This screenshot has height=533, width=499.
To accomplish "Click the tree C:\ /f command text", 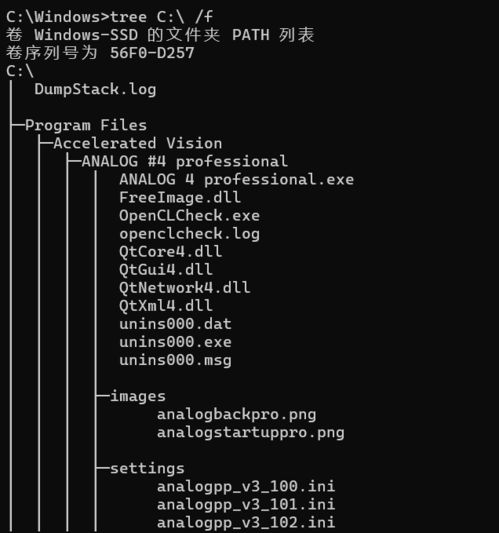I will pos(161,17).
